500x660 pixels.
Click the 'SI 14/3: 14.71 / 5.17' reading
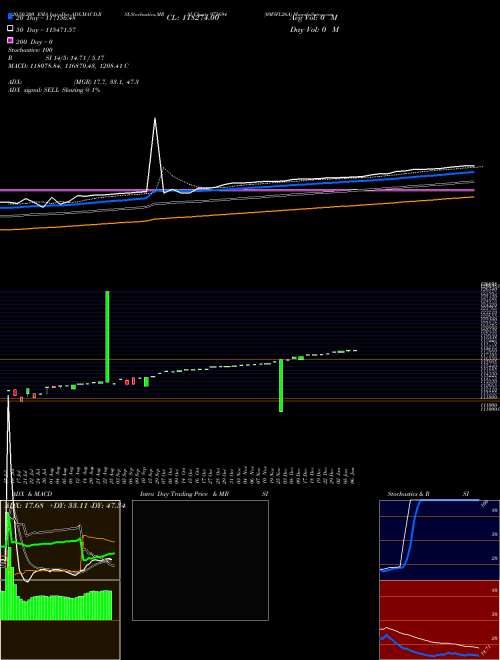(x=75, y=58)
